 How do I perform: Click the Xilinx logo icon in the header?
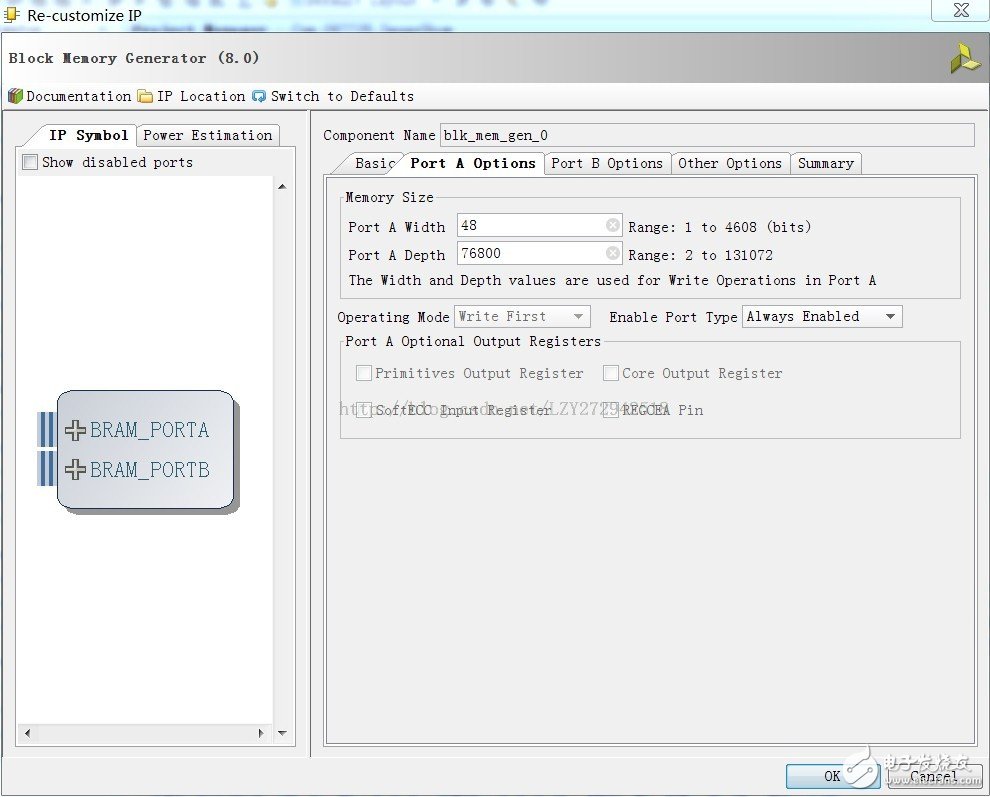point(964,58)
